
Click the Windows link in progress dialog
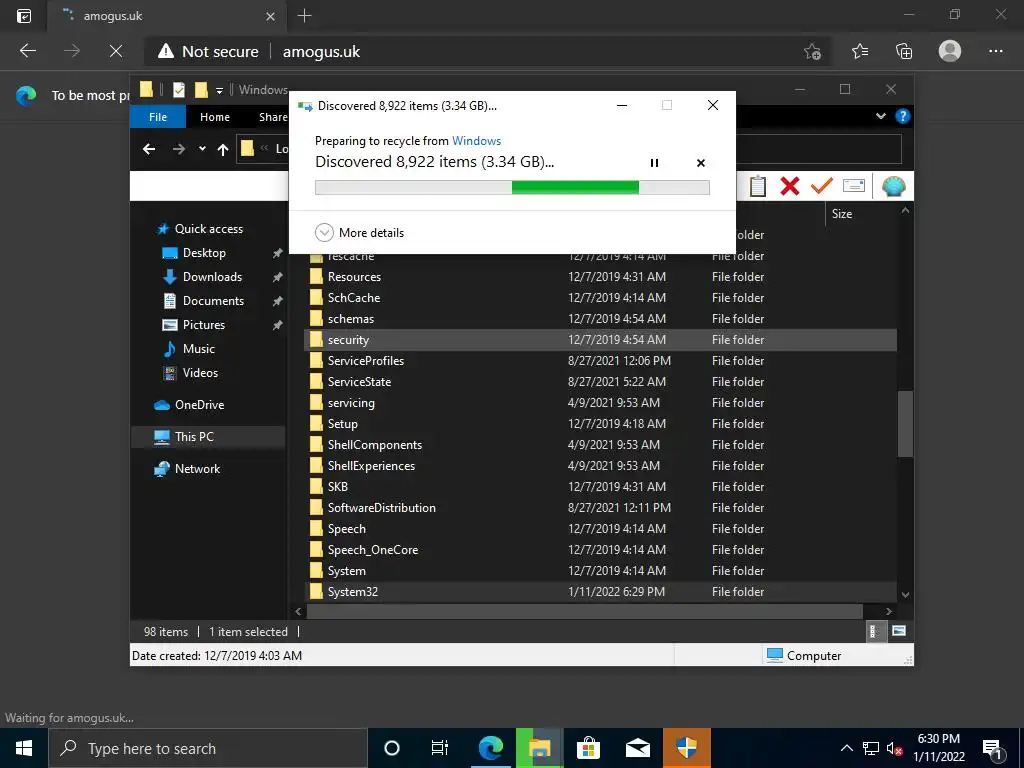tap(476, 140)
